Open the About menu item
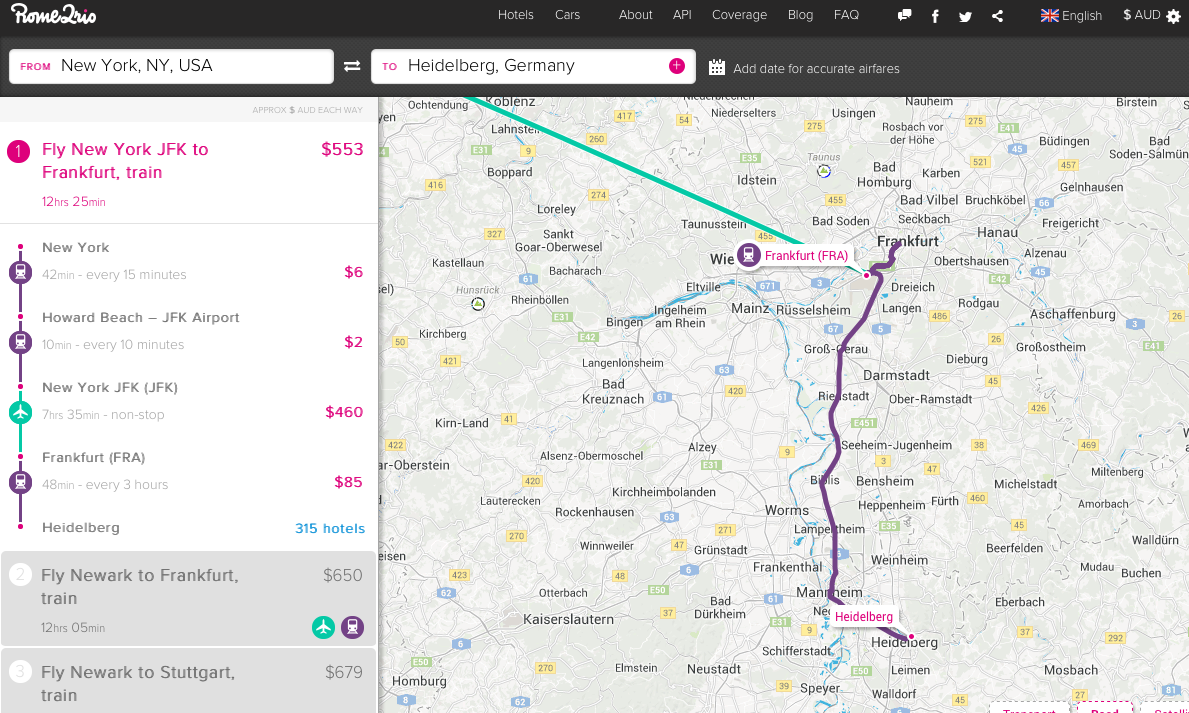This screenshot has height=713, width=1189. [x=635, y=14]
